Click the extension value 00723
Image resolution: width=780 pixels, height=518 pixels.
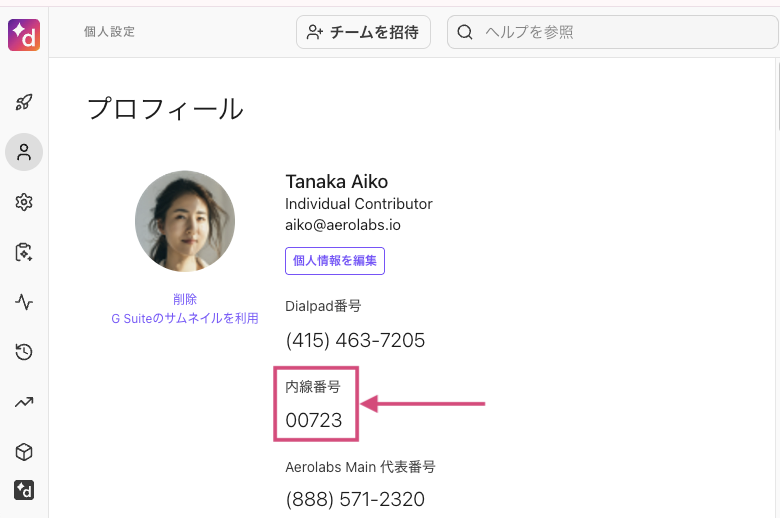(314, 420)
